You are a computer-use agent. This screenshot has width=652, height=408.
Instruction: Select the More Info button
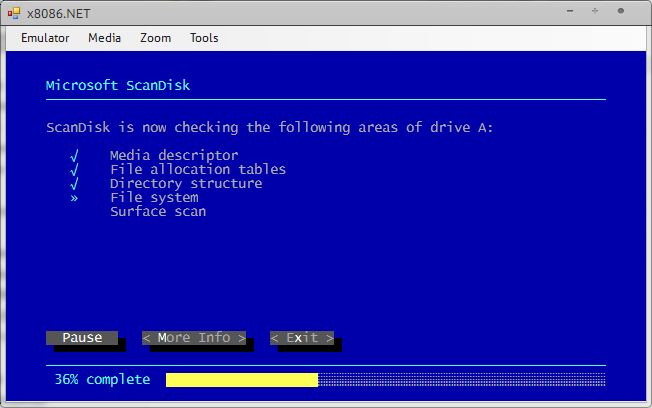194,338
